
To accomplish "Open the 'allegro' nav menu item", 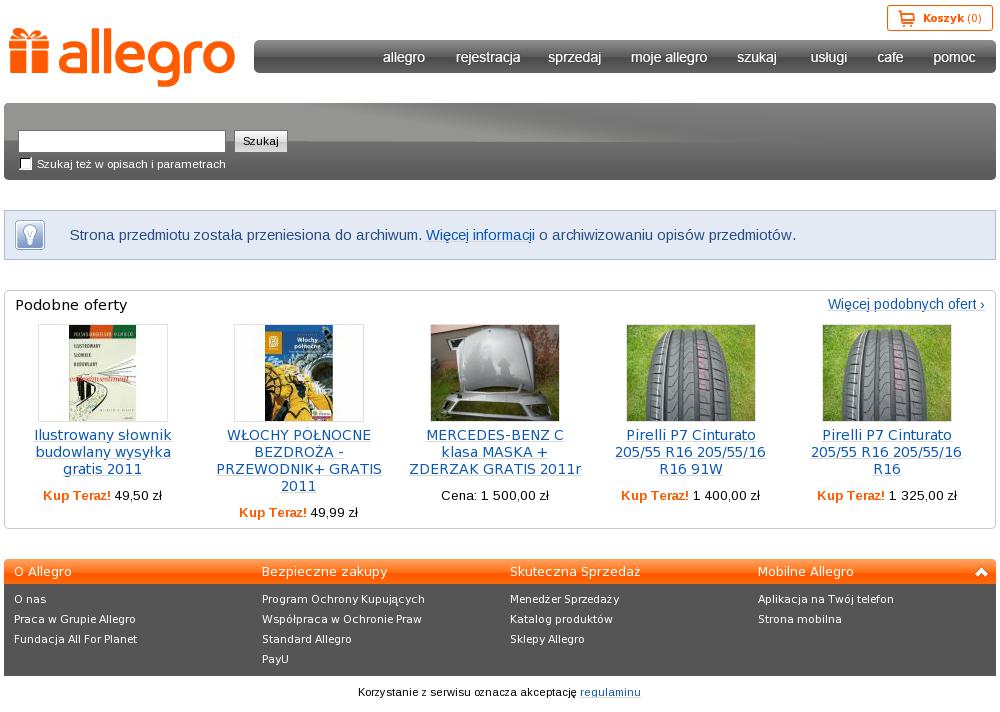I will pos(404,57).
